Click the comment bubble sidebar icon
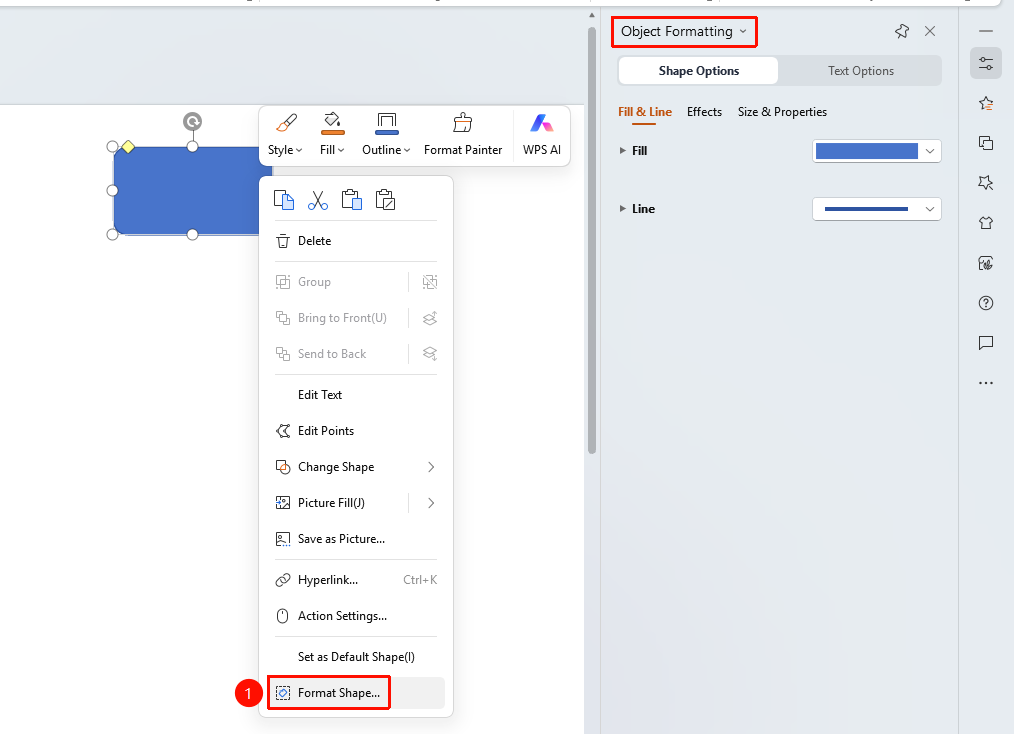1014x734 pixels. (x=986, y=343)
